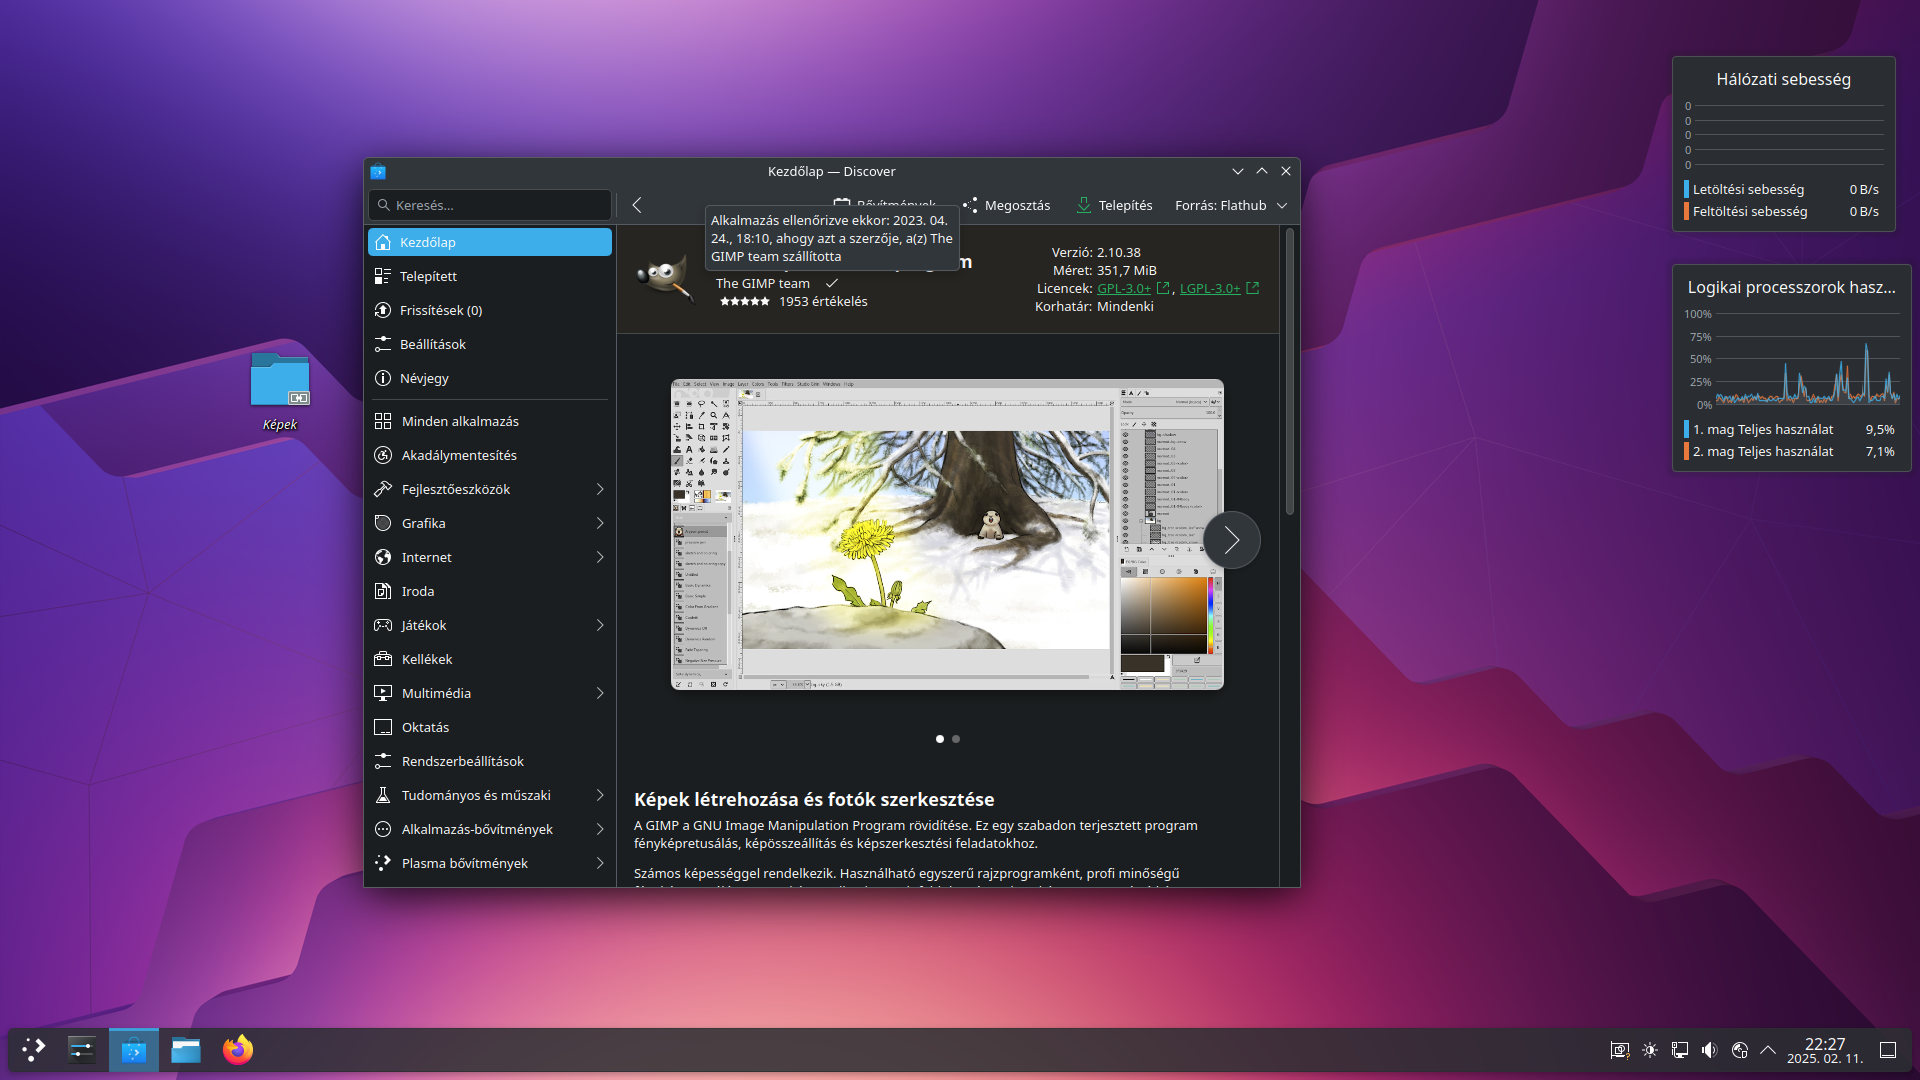The width and height of the screenshot is (1920, 1080).
Task: Click the Játékok gamepad icon
Action: pos(383,625)
